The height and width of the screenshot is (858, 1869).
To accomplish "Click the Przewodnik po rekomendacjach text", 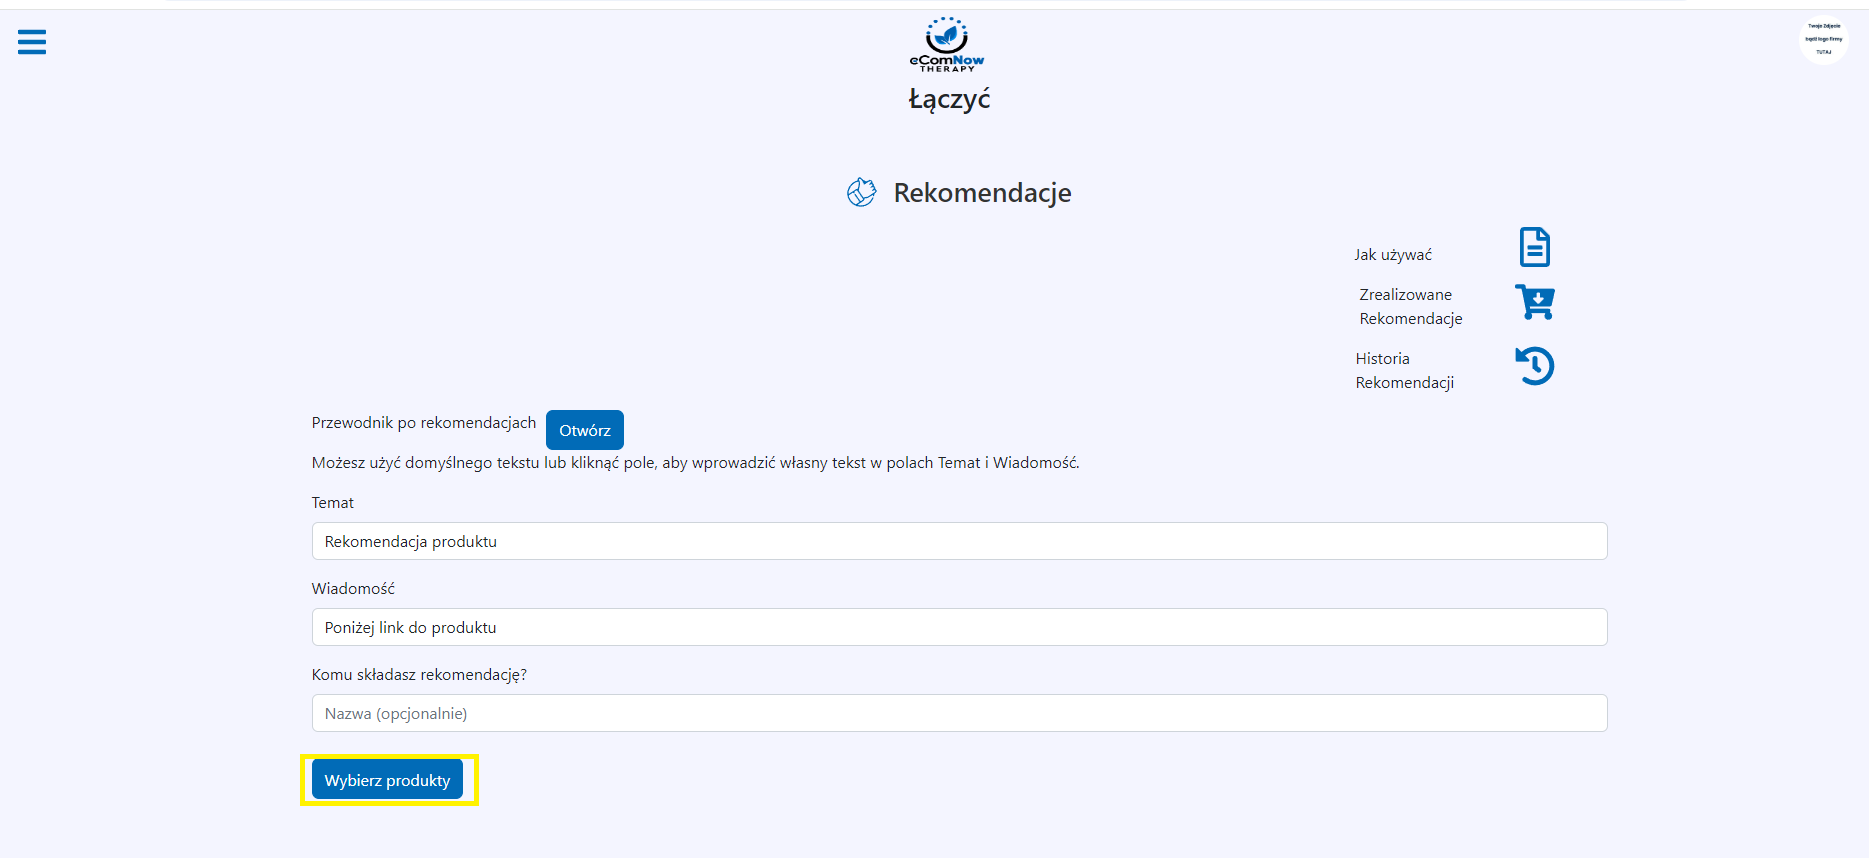I will pyautogui.click(x=424, y=423).
